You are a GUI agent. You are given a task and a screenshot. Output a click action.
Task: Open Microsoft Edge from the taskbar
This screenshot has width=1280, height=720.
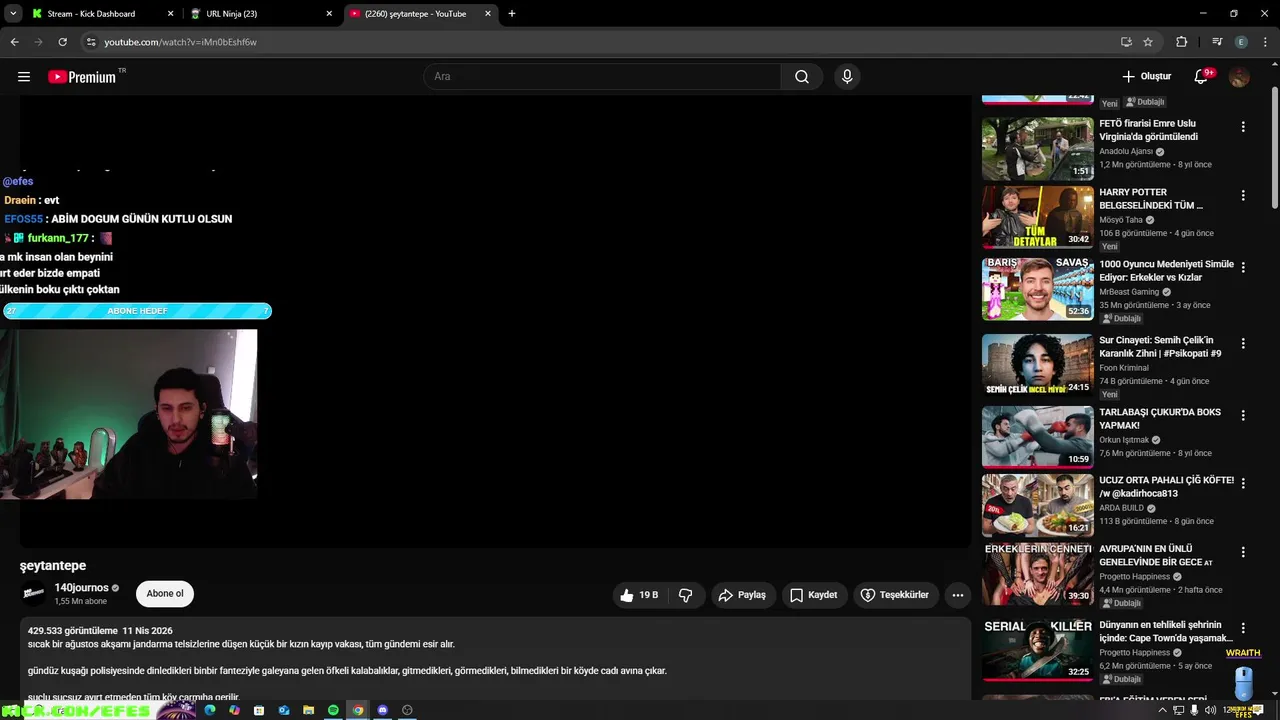[210, 710]
